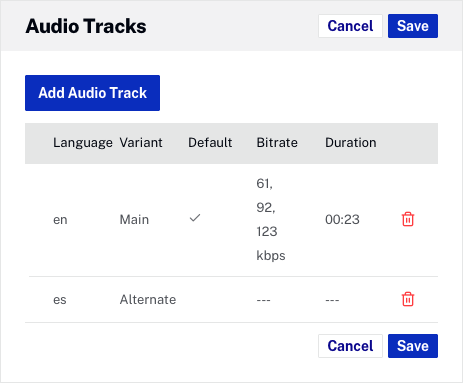Click the bottom Save button
This screenshot has width=463, height=383.
pyautogui.click(x=413, y=346)
